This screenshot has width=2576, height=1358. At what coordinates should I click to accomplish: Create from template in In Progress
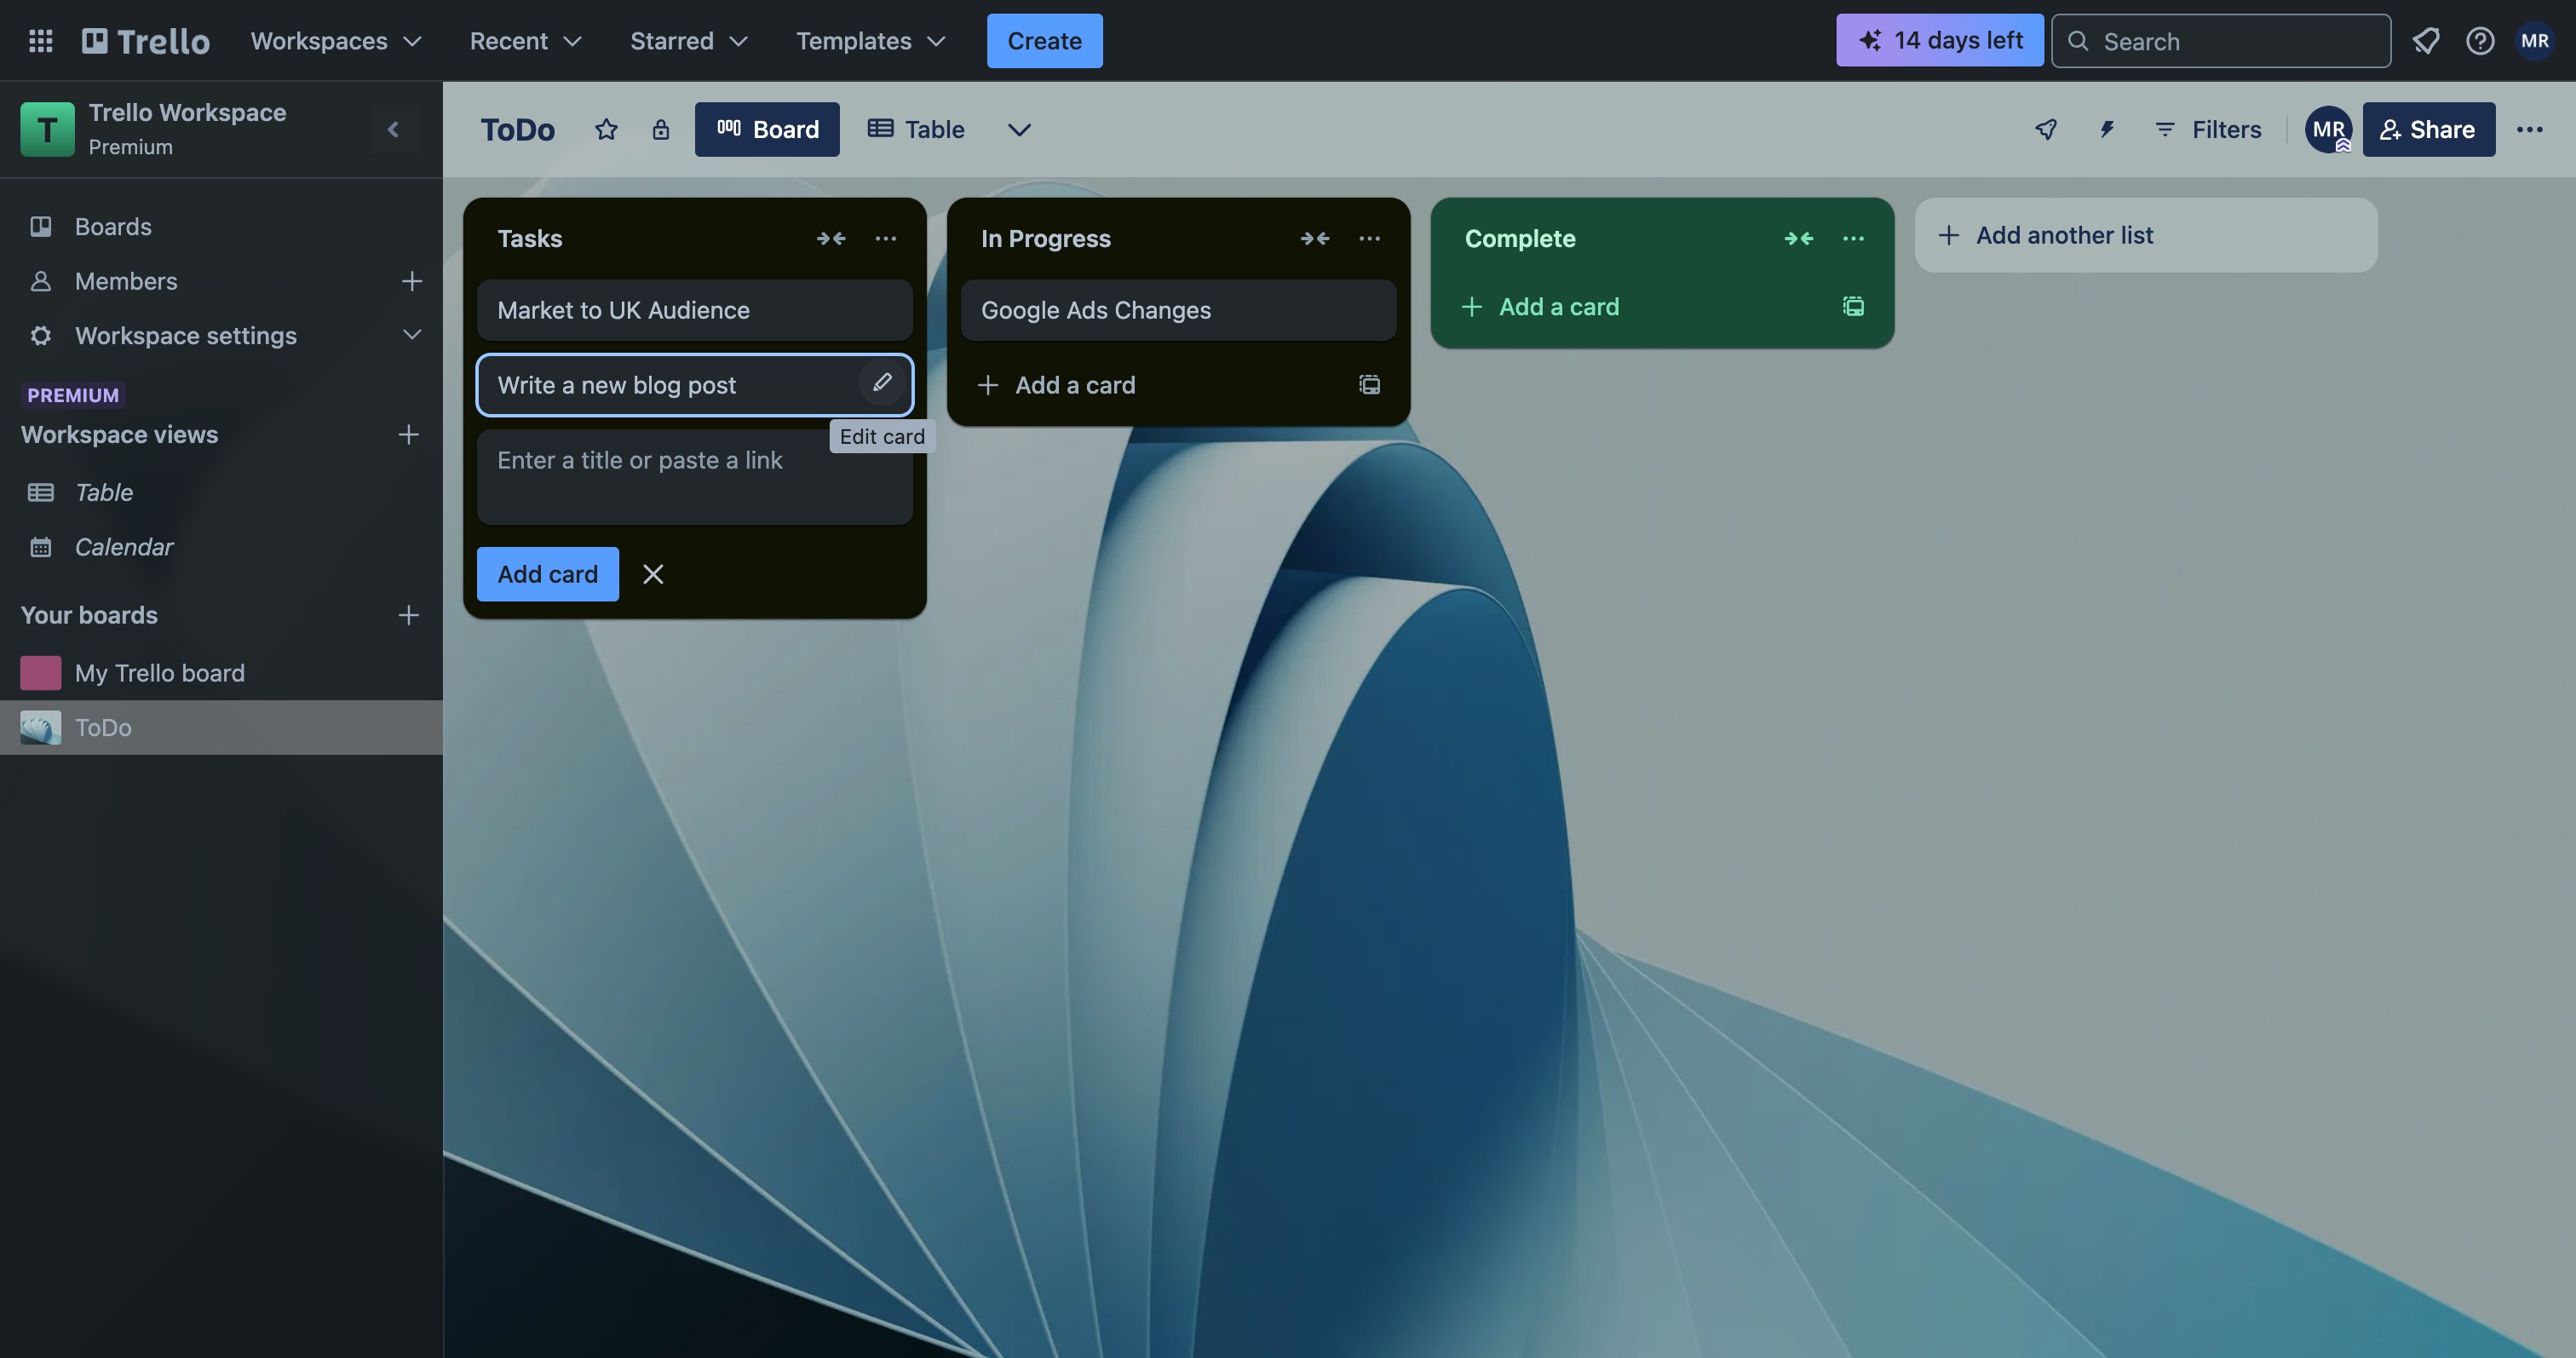pos(1369,385)
